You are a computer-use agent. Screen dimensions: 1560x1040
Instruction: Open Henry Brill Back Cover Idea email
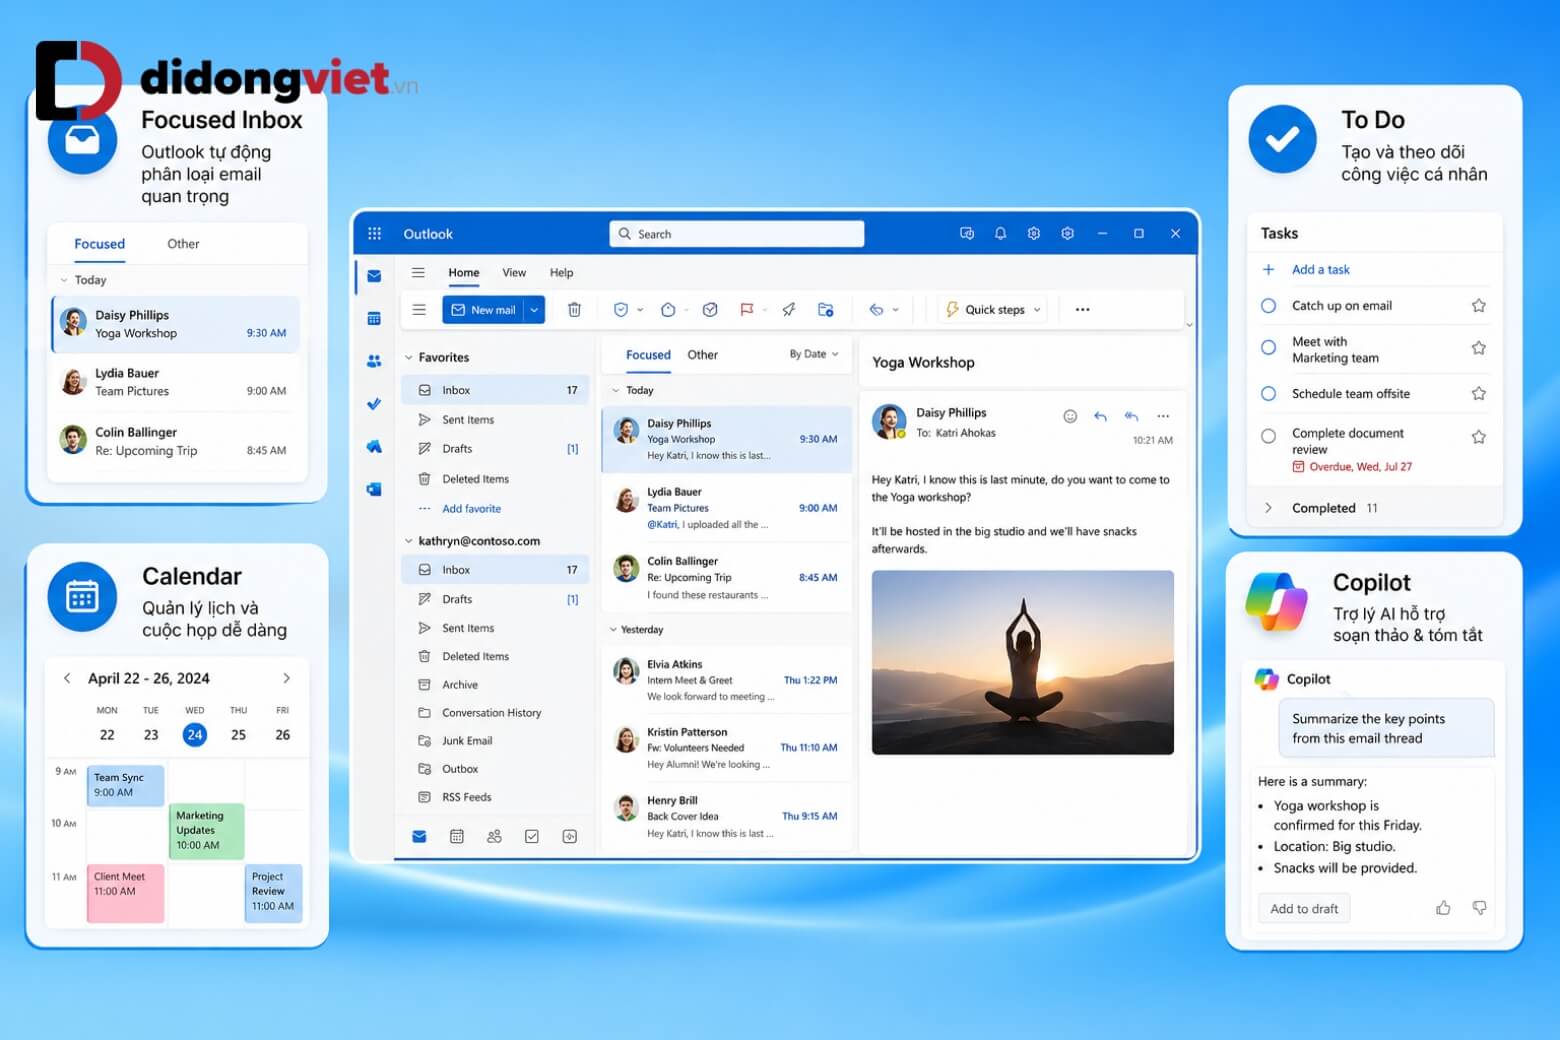[727, 816]
